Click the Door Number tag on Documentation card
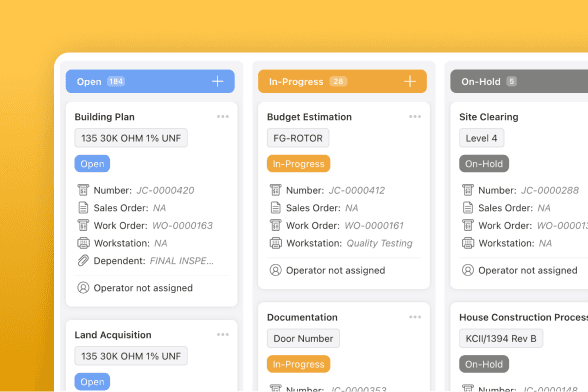This screenshot has height=392, width=588. point(303,338)
